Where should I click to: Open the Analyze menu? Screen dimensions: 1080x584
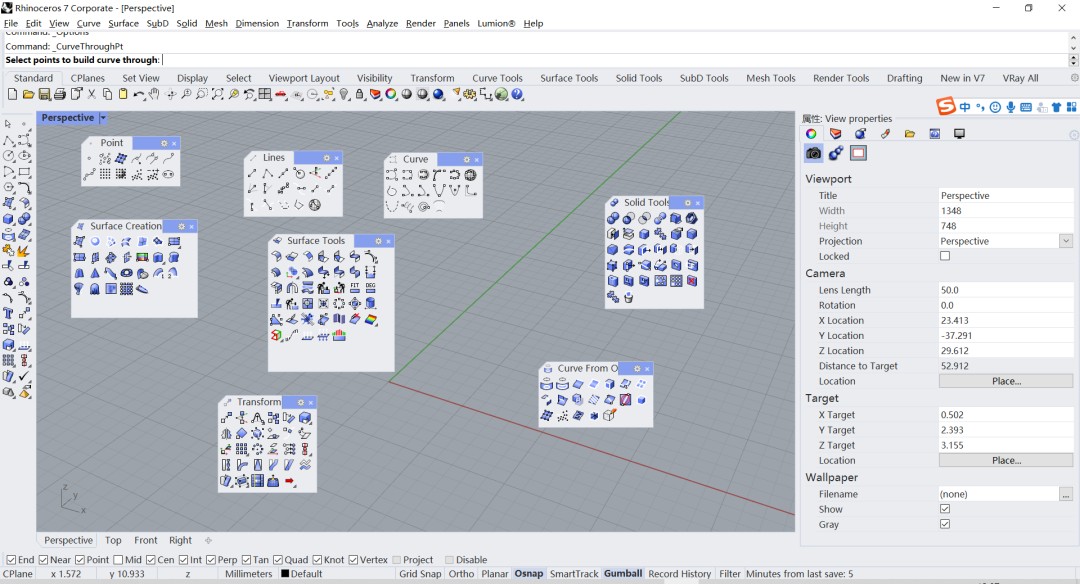coord(382,23)
